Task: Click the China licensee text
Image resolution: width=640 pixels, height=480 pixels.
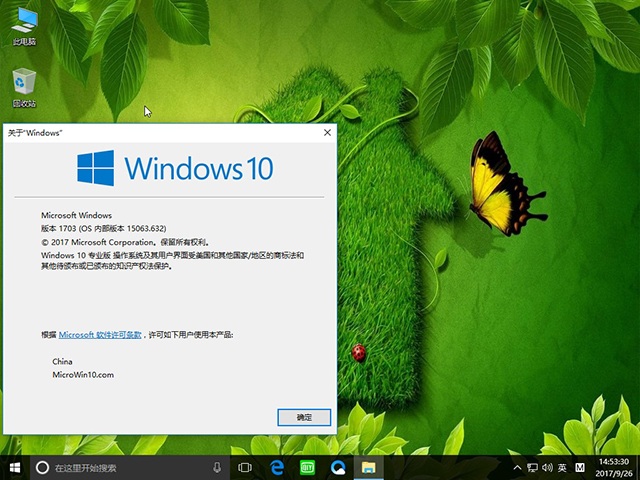Action: (x=62, y=362)
